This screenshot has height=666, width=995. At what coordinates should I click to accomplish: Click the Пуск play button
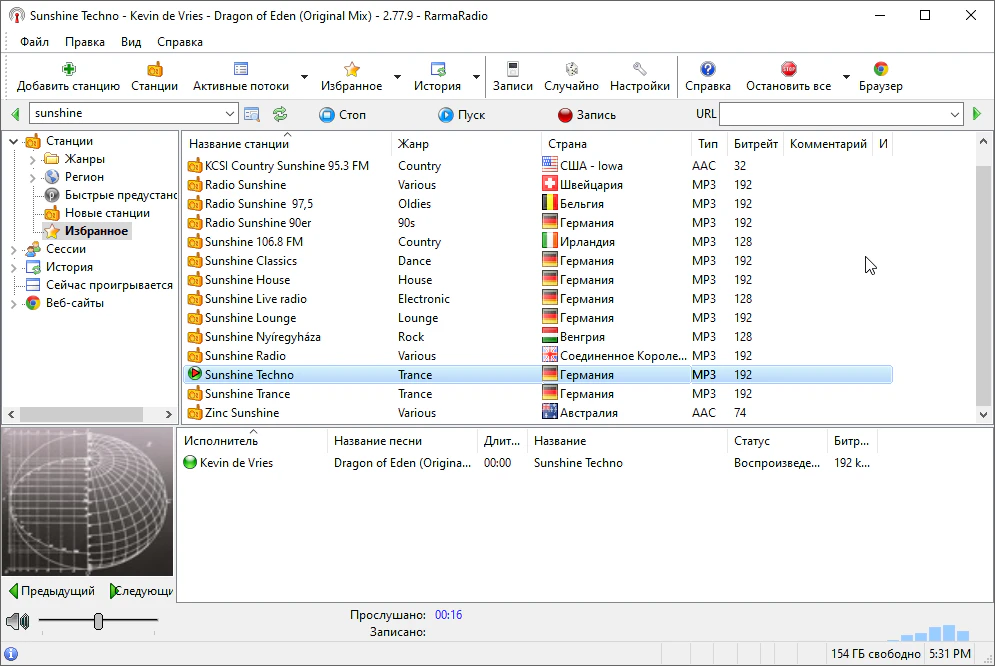coord(461,115)
